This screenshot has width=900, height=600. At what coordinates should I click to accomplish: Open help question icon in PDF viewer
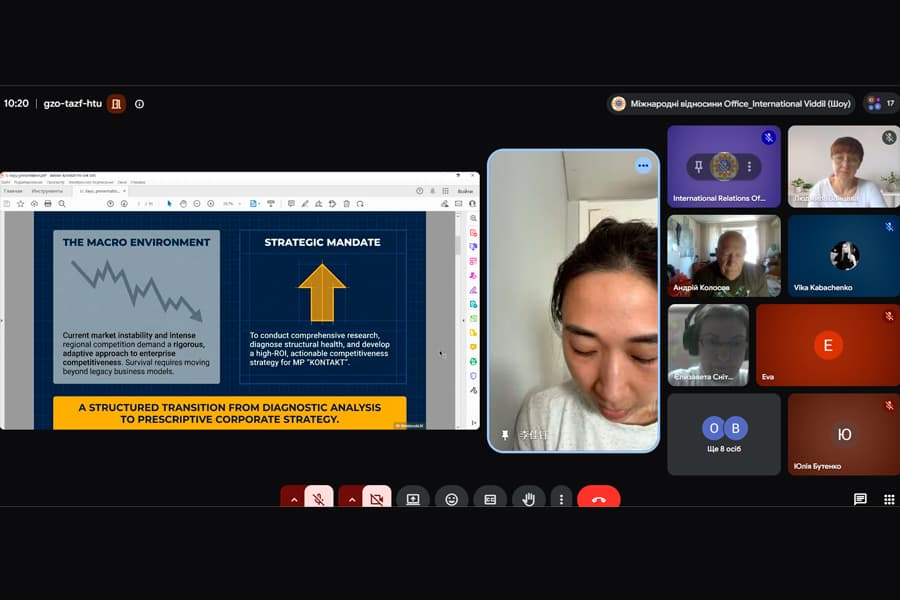click(x=420, y=191)
